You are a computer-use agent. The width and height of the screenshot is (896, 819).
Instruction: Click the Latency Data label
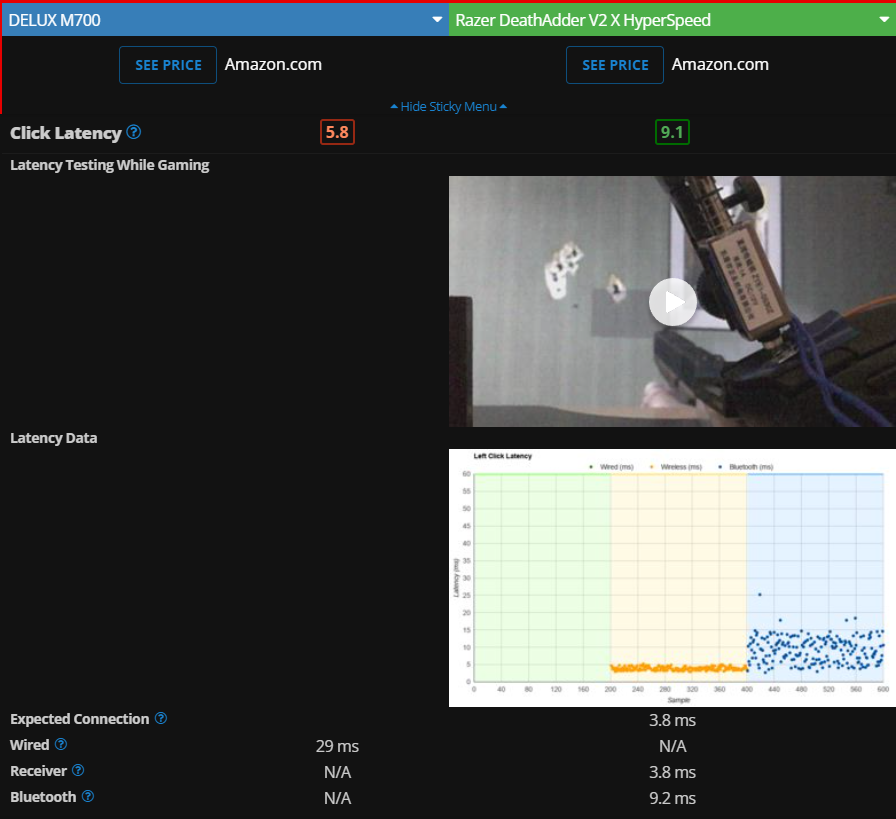[54, 438]
